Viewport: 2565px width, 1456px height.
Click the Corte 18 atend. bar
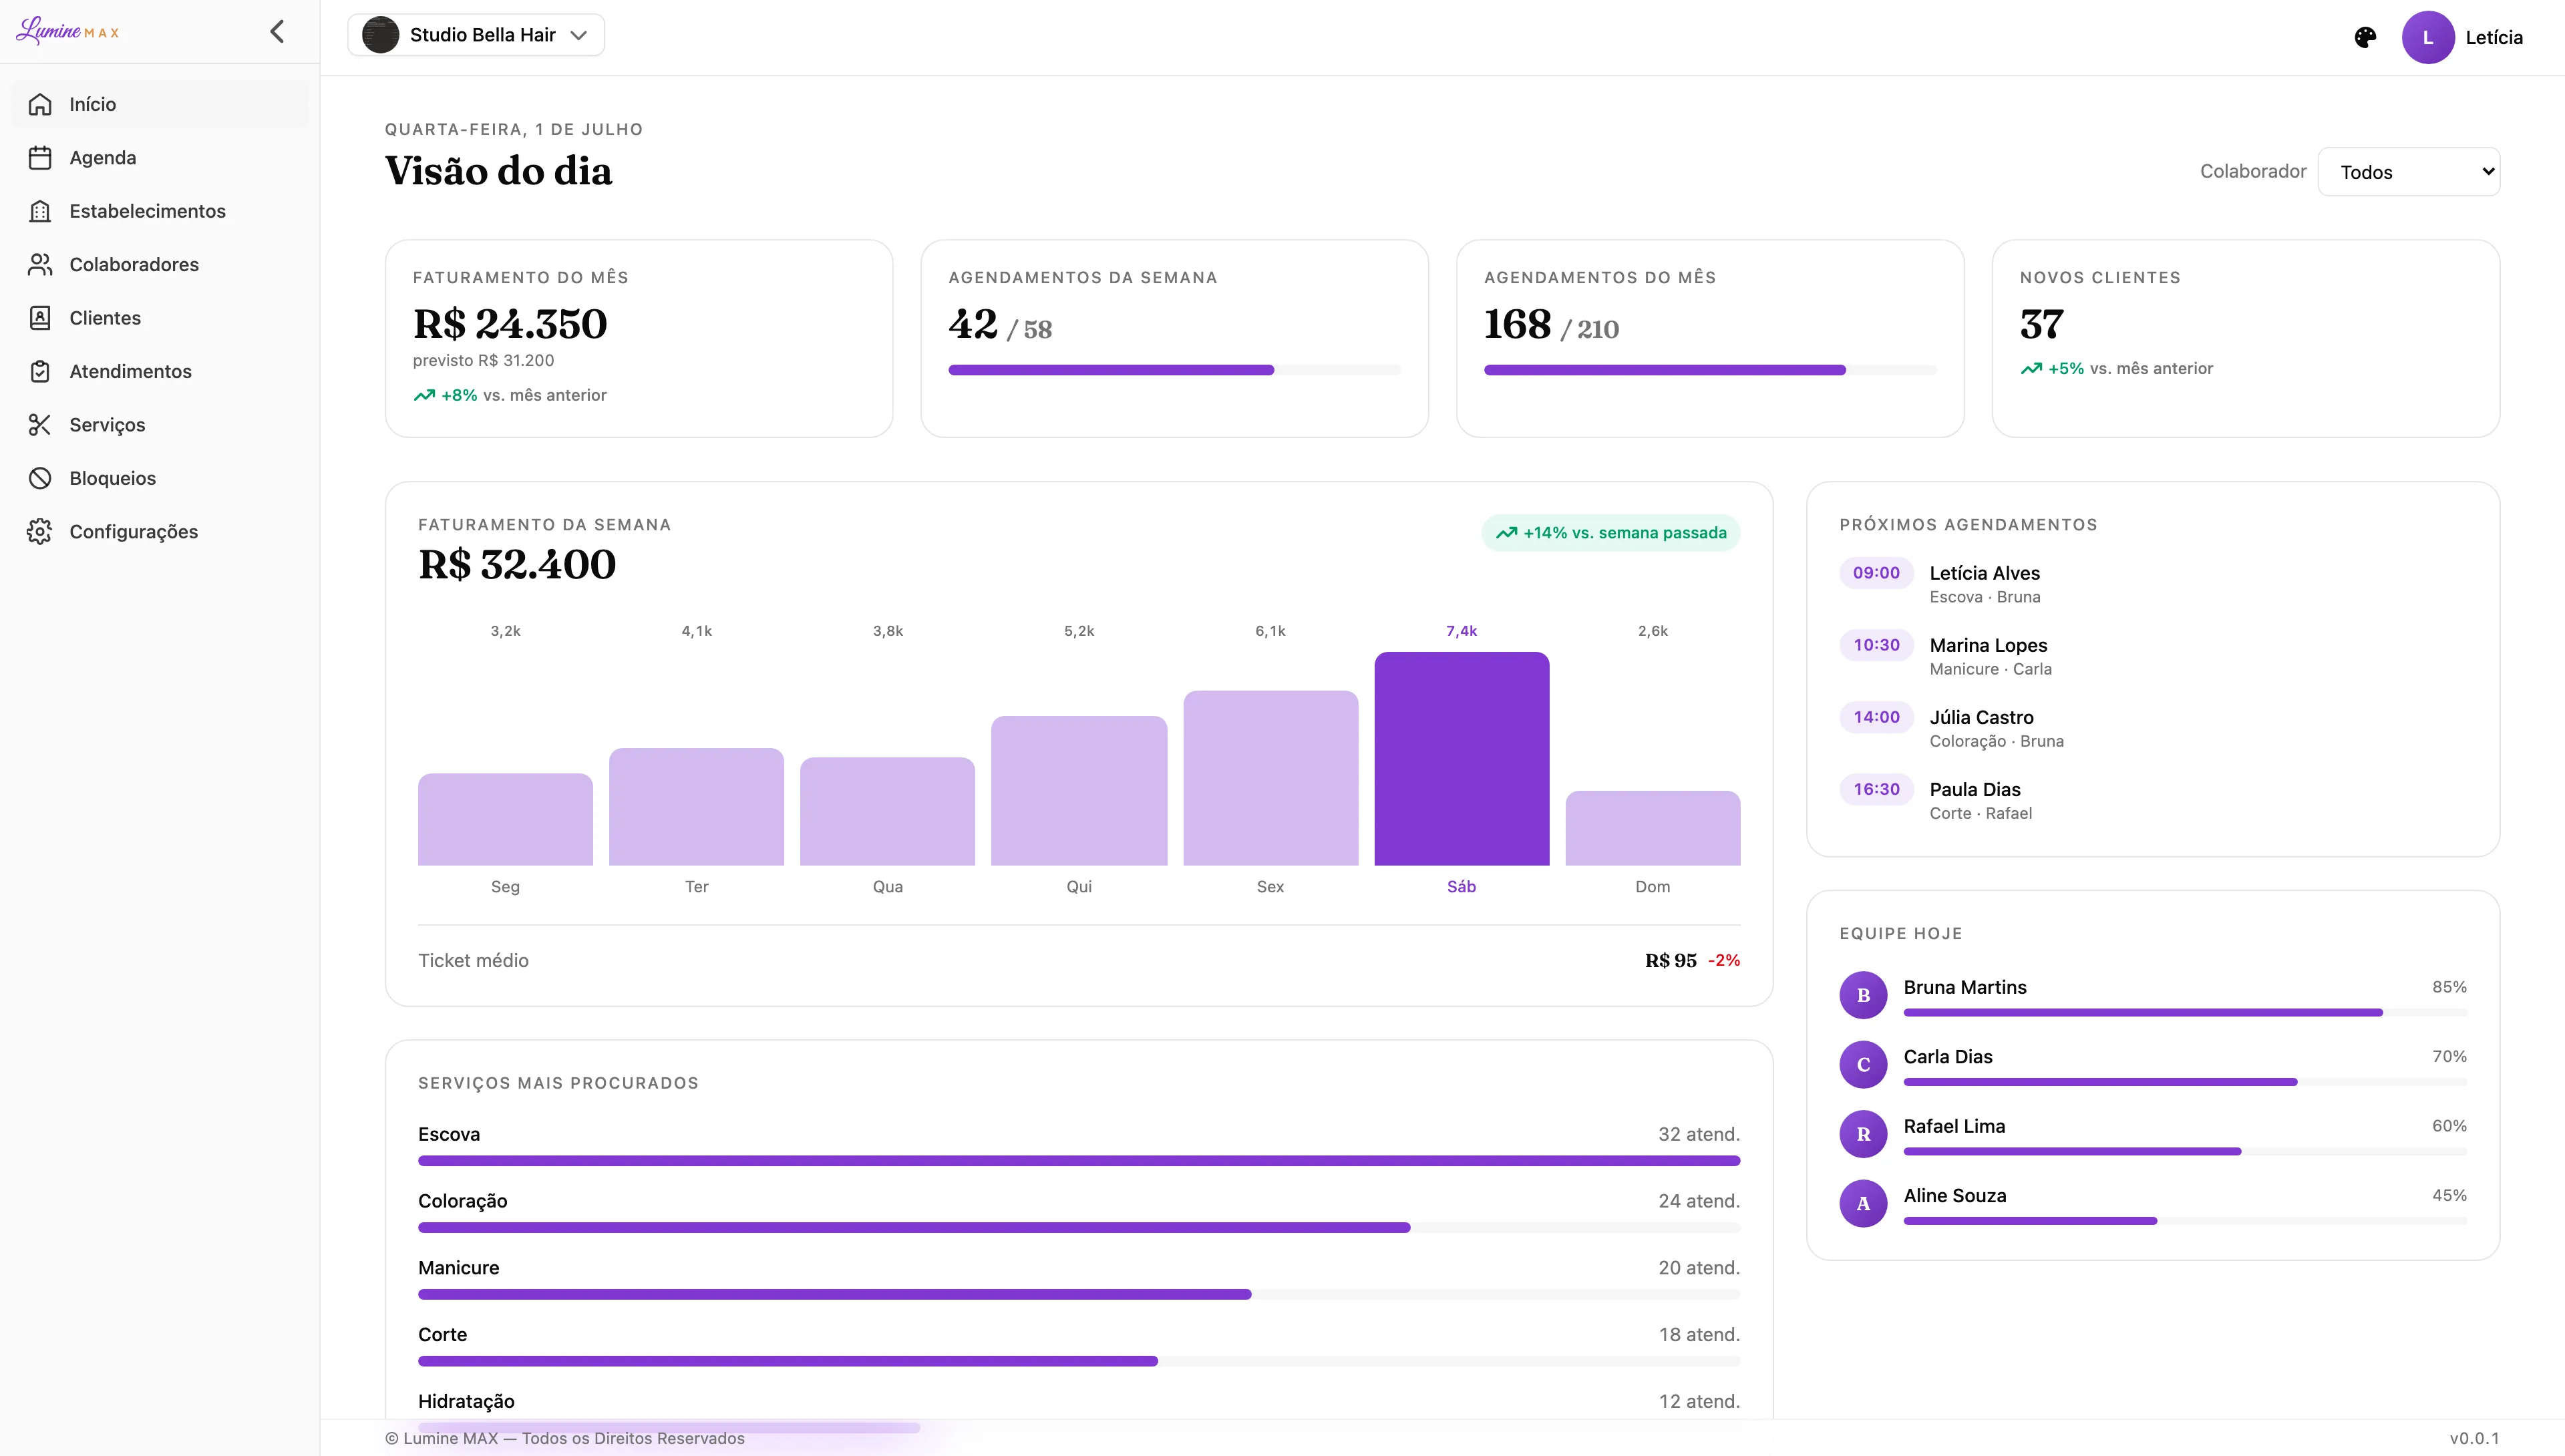[1079, 1361]
